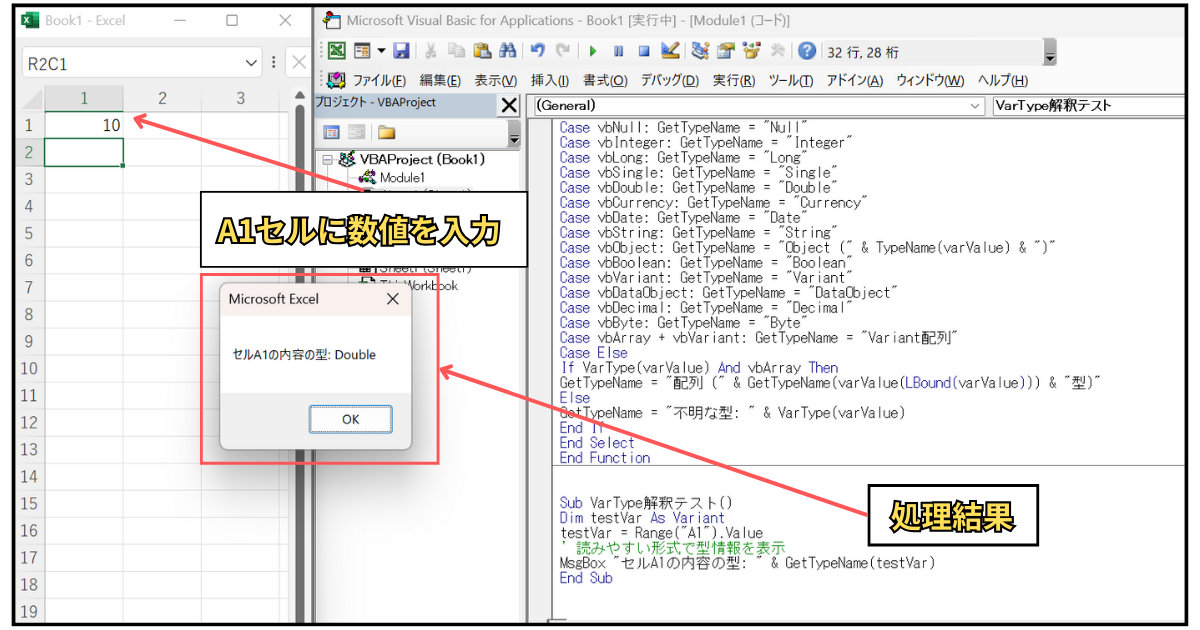Collapse the VBAProject (Book1) tree node
Screen dimensions: 1200x630
click(x=326, y=159)
